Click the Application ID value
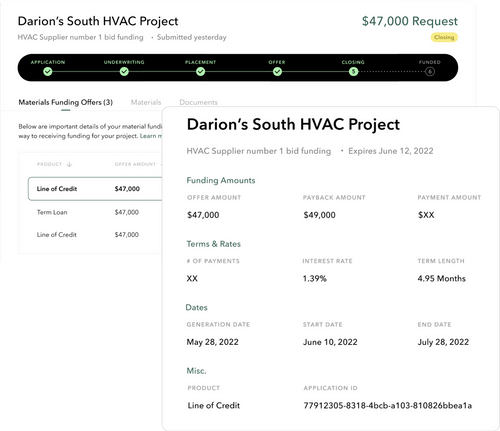500x431 pixels. click(x=388, y=405)
